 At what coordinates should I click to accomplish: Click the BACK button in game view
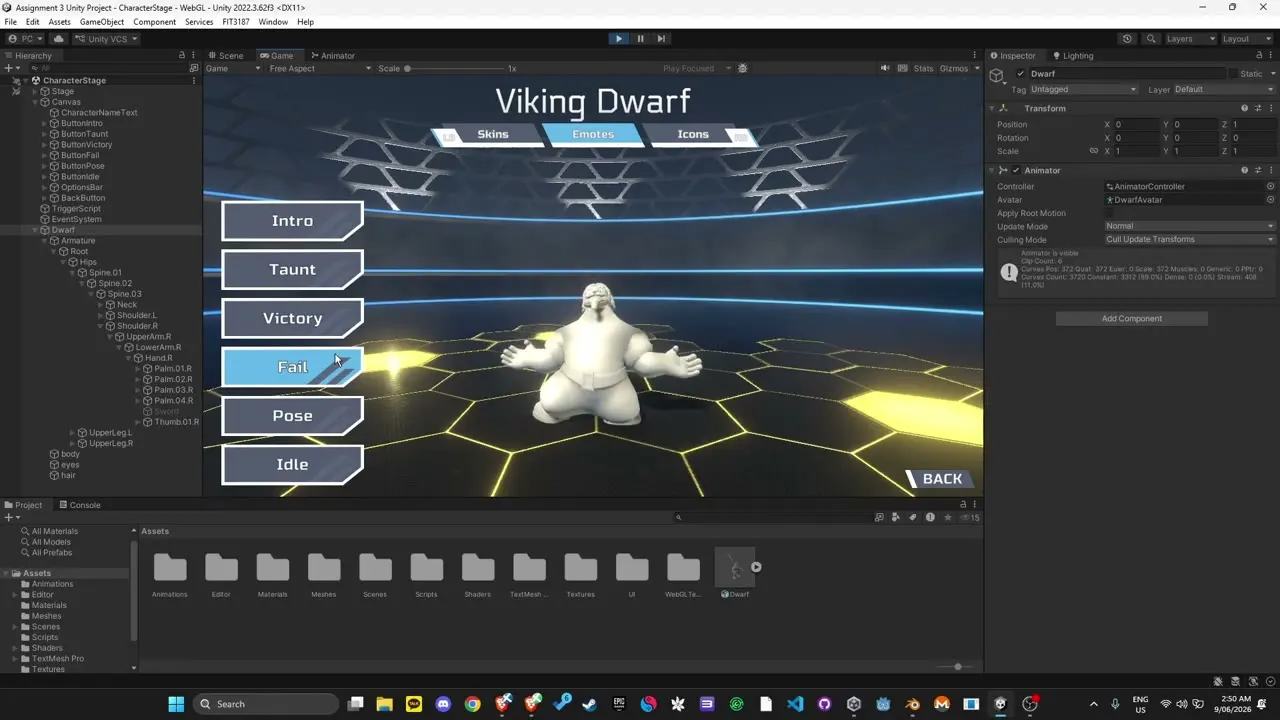[940, 479]
